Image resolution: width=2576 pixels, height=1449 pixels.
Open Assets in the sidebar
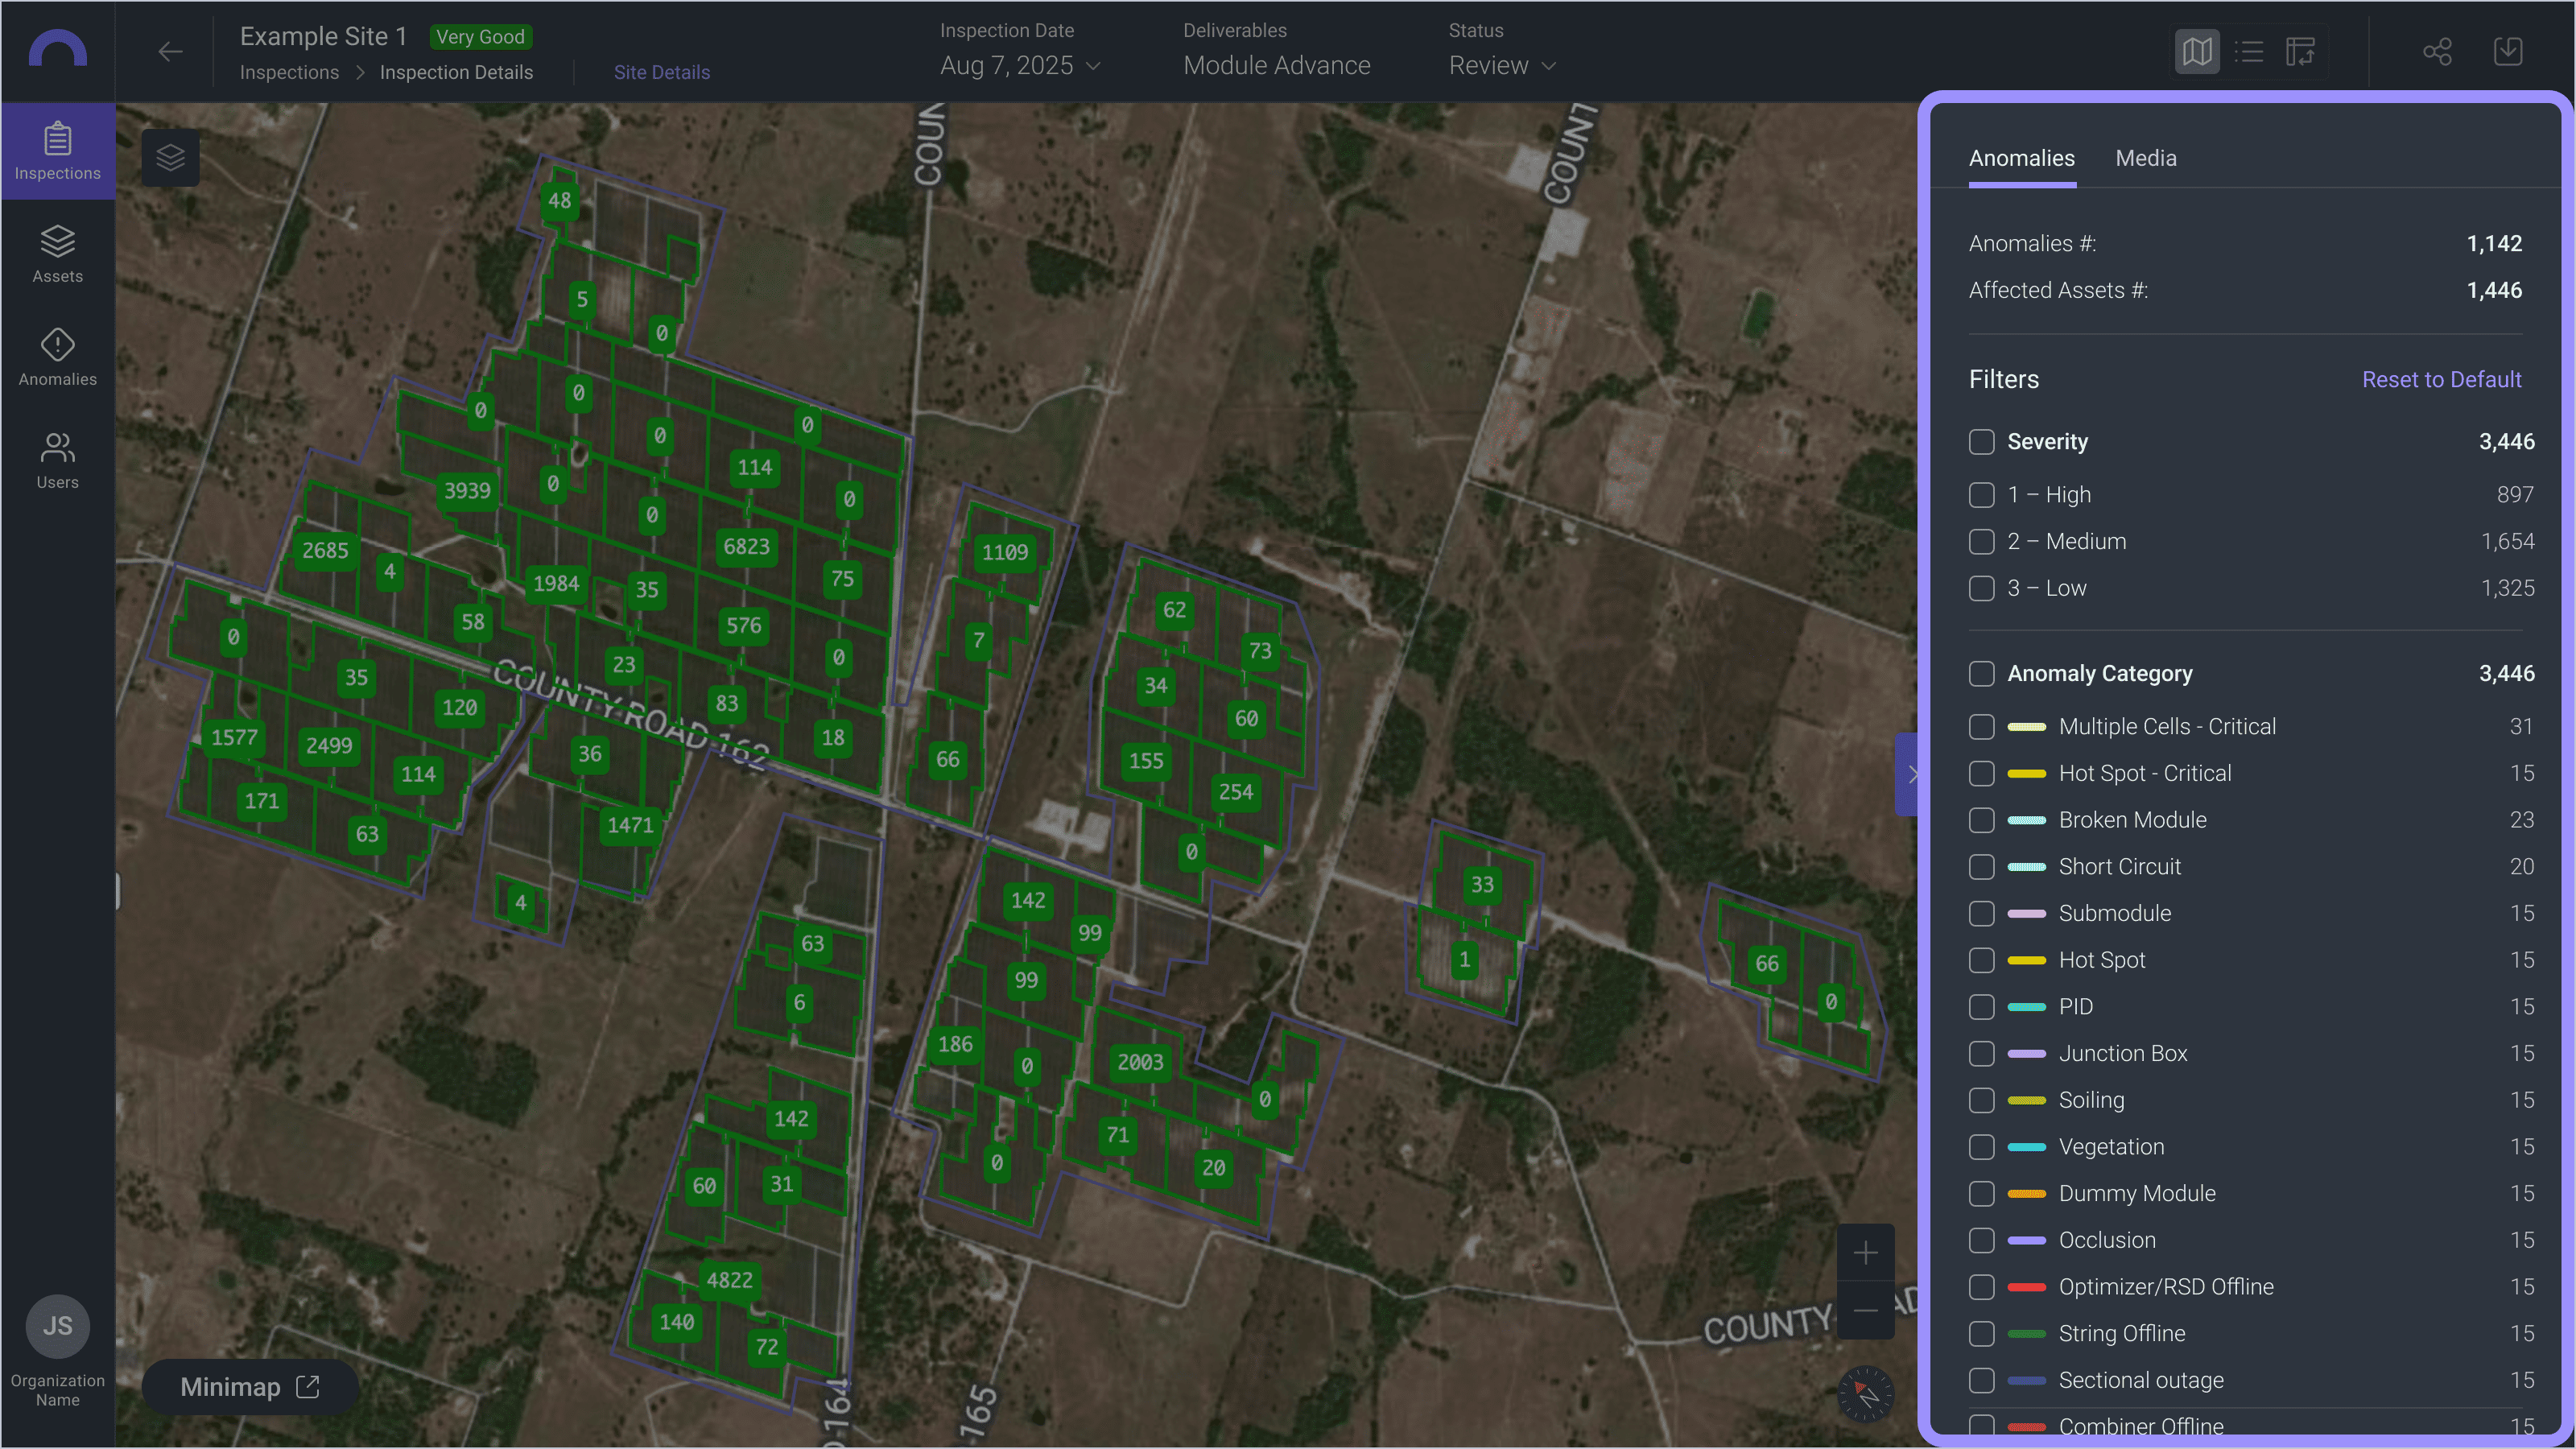57,254
